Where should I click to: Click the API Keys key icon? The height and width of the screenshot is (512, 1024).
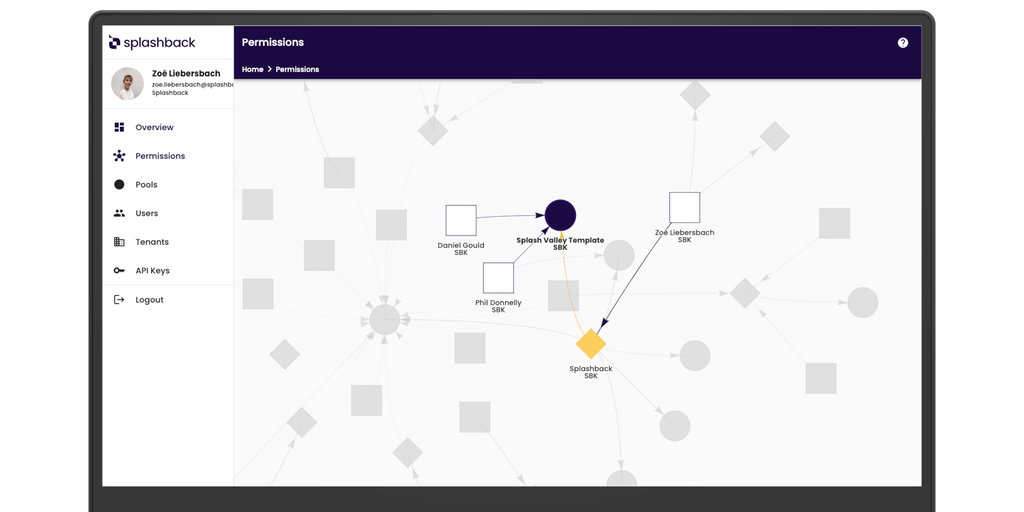tap(119, 270)
